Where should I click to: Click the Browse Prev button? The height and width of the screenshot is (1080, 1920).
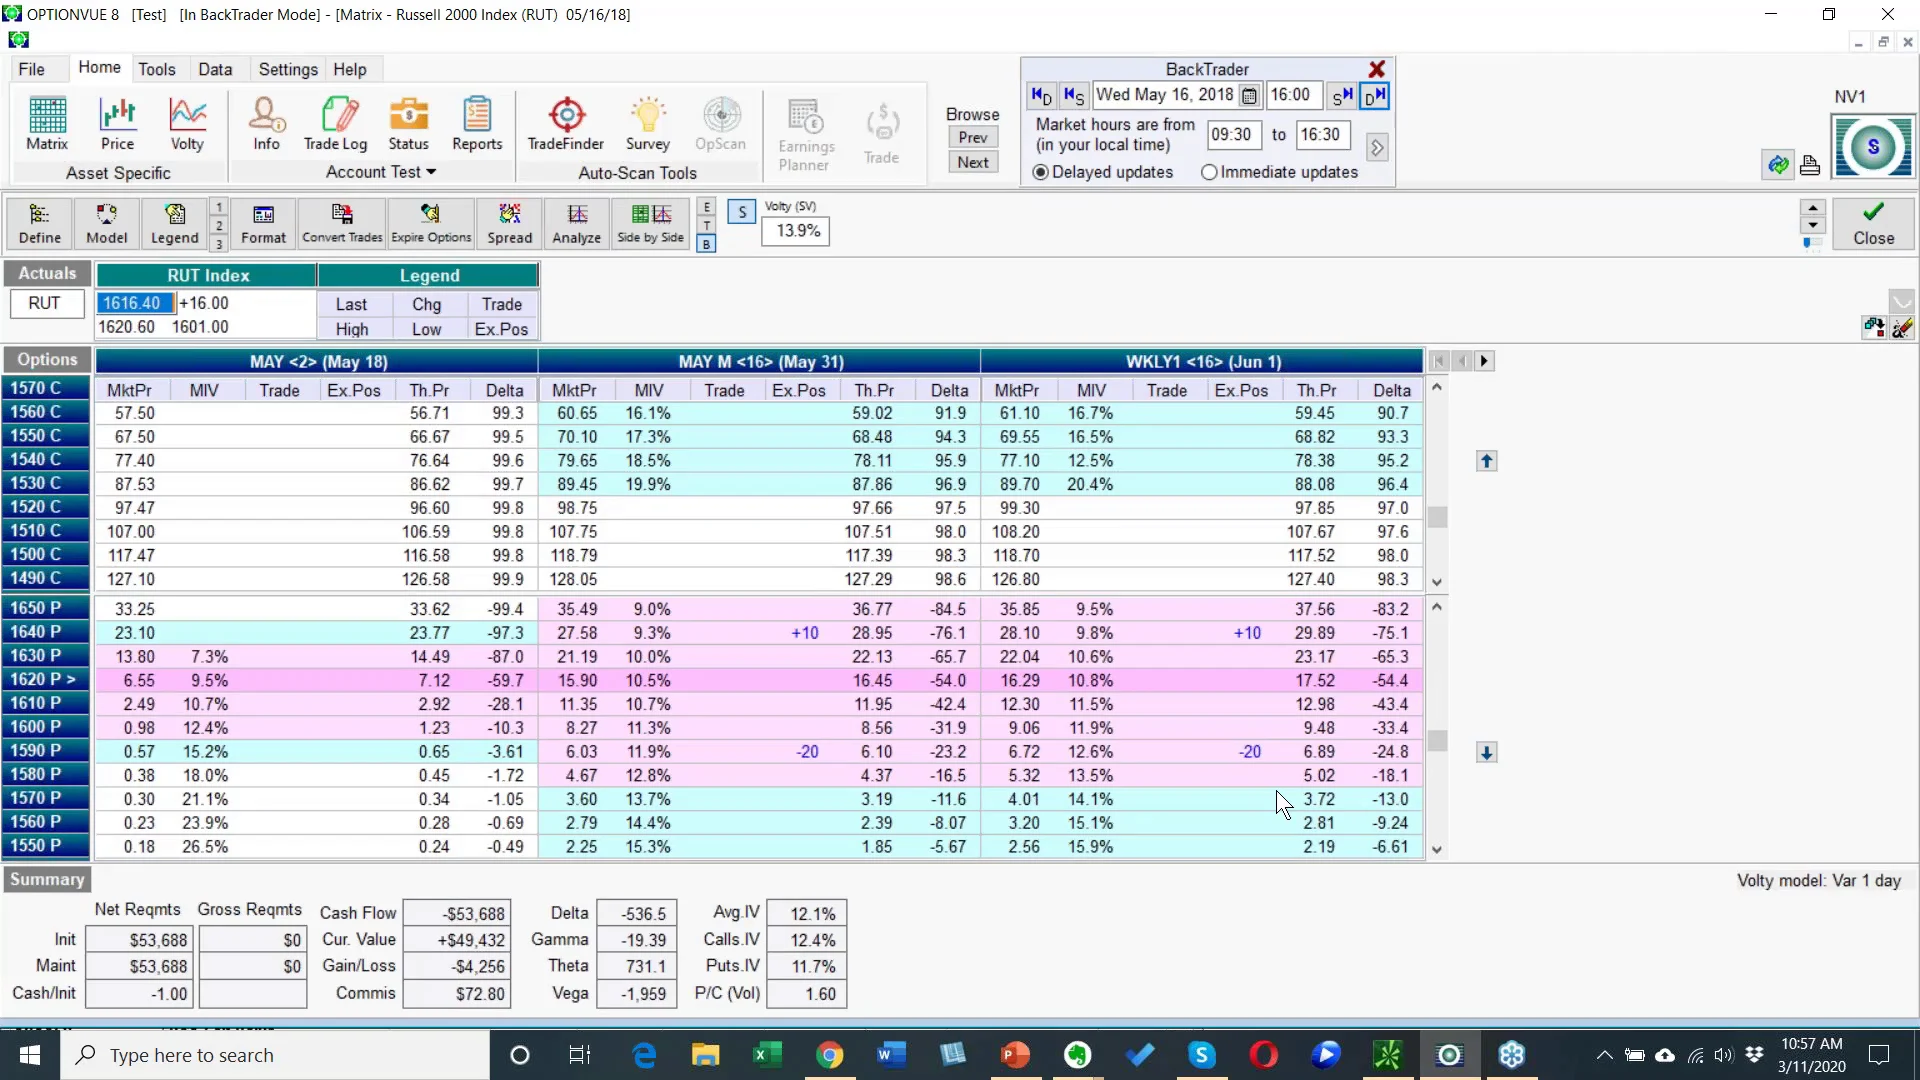[973, 138]
